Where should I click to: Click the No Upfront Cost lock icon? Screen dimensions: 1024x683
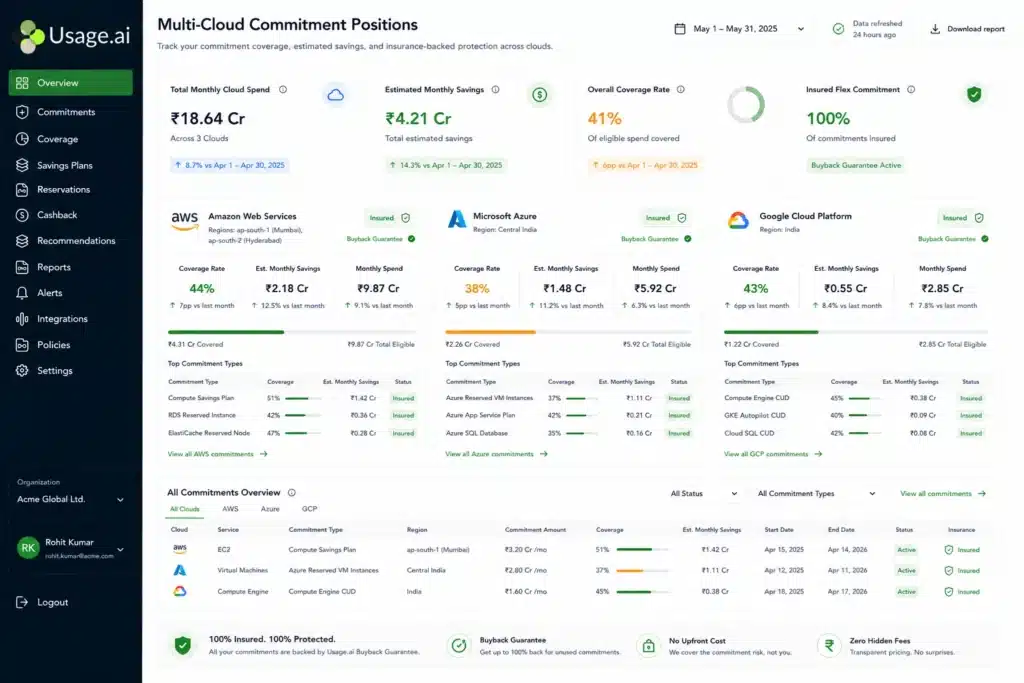(x=648, y=646)
